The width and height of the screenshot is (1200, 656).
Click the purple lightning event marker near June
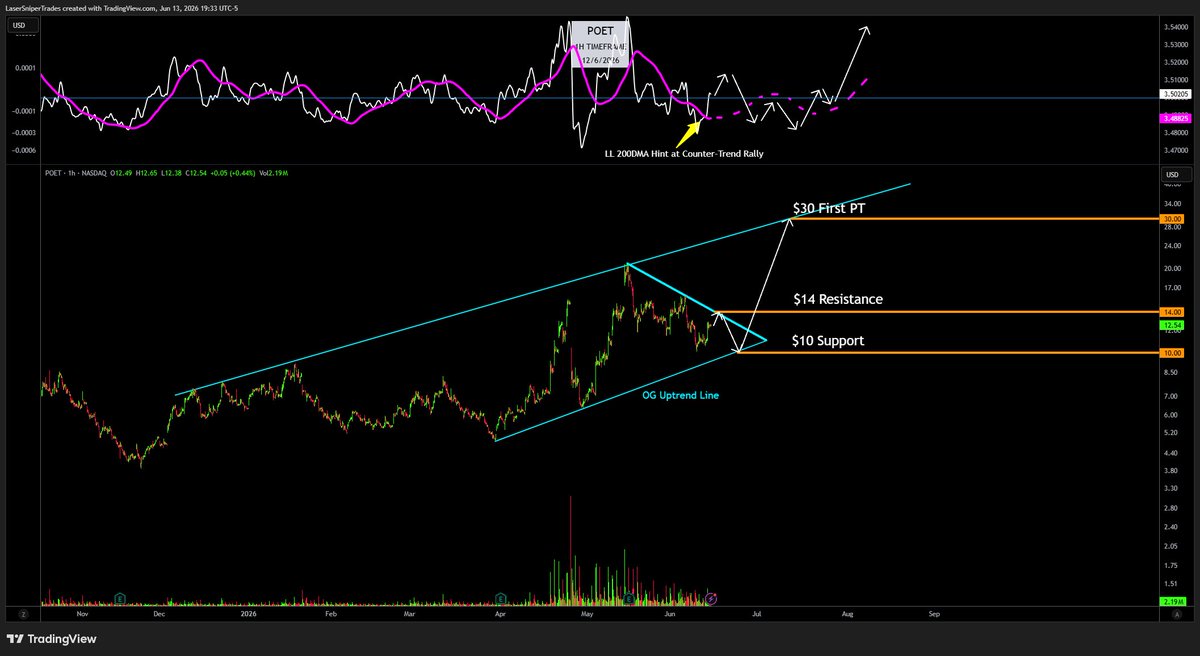pos(711,597)
